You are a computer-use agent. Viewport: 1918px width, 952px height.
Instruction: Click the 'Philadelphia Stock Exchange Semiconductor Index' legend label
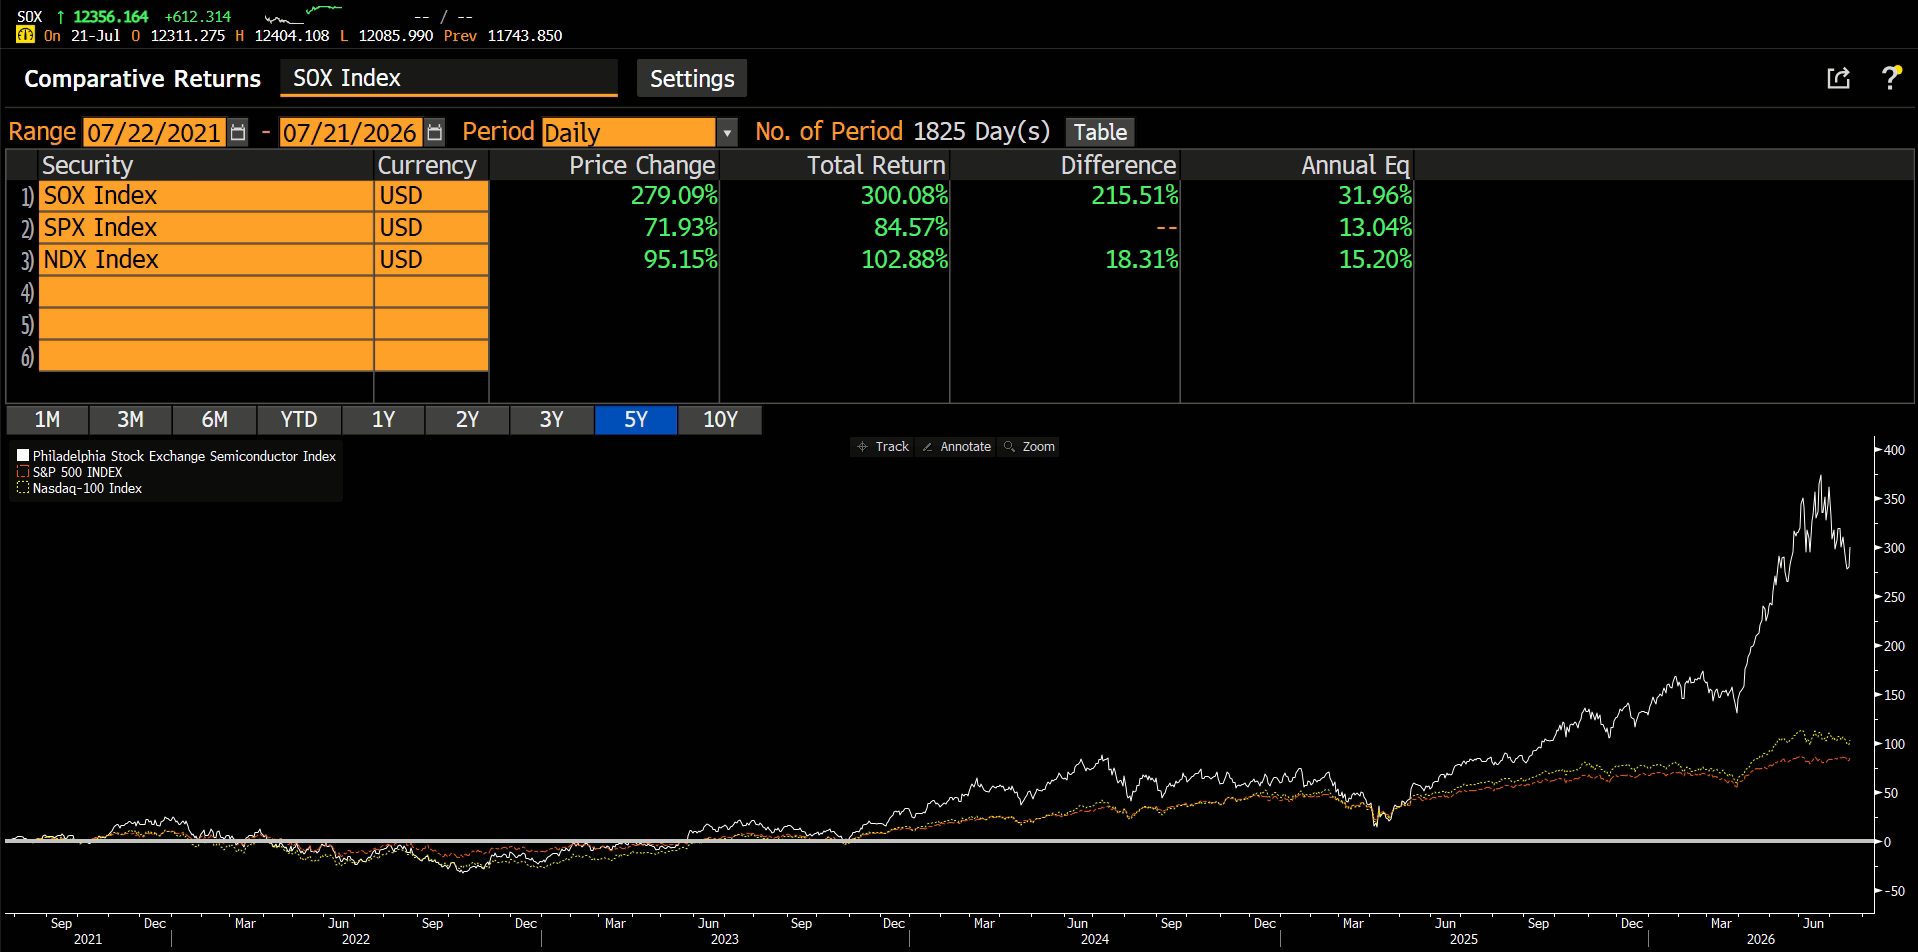(184, 456)
